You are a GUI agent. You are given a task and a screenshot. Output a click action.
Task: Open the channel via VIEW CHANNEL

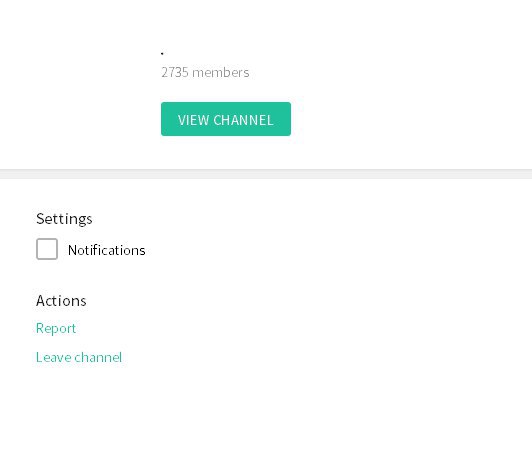click(x=226, y=119)
